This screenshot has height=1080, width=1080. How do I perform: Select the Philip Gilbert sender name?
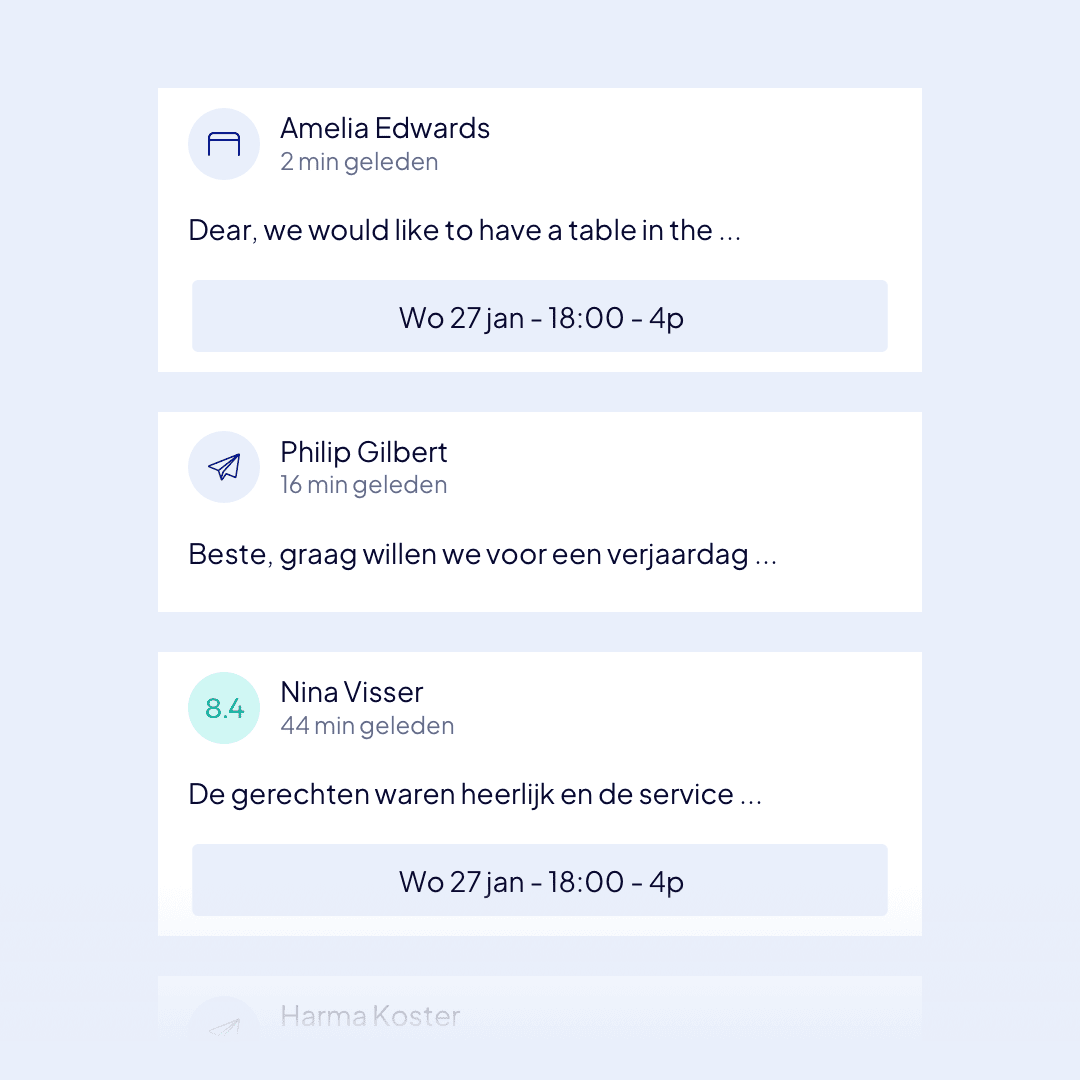[364, 452]
